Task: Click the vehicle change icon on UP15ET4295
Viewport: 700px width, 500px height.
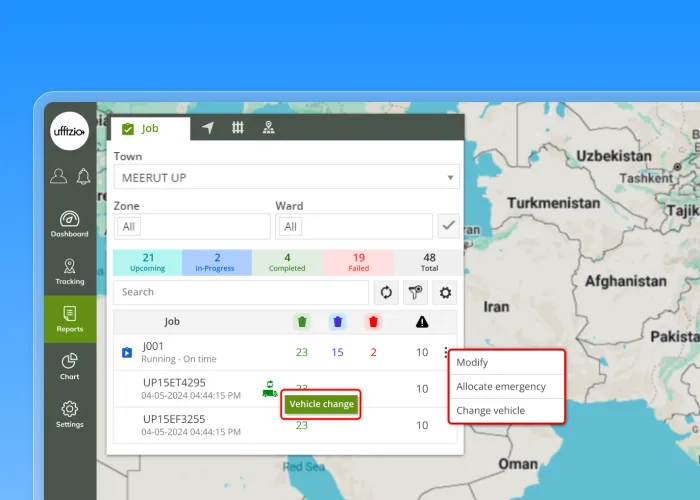Action: click(x=269, y=388)
